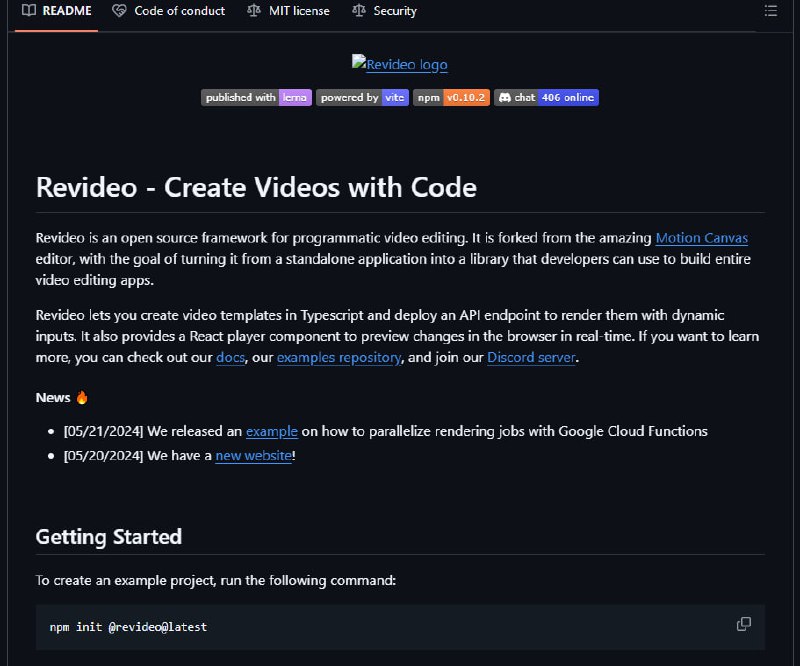Screen dimensions: 800x666
Task: Open the published with lerna badge
Action: pos(256,97)
